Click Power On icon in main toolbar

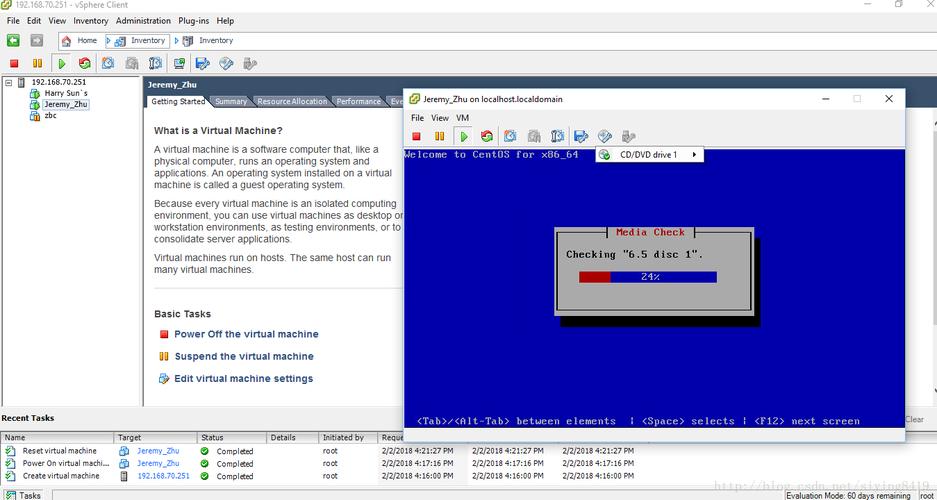coord(61,63)
